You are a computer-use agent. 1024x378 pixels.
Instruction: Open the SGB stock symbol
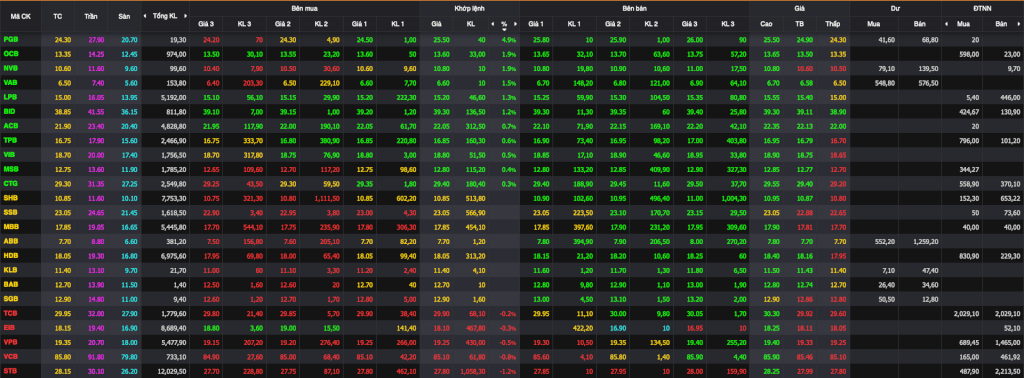(x=11, y=298)
